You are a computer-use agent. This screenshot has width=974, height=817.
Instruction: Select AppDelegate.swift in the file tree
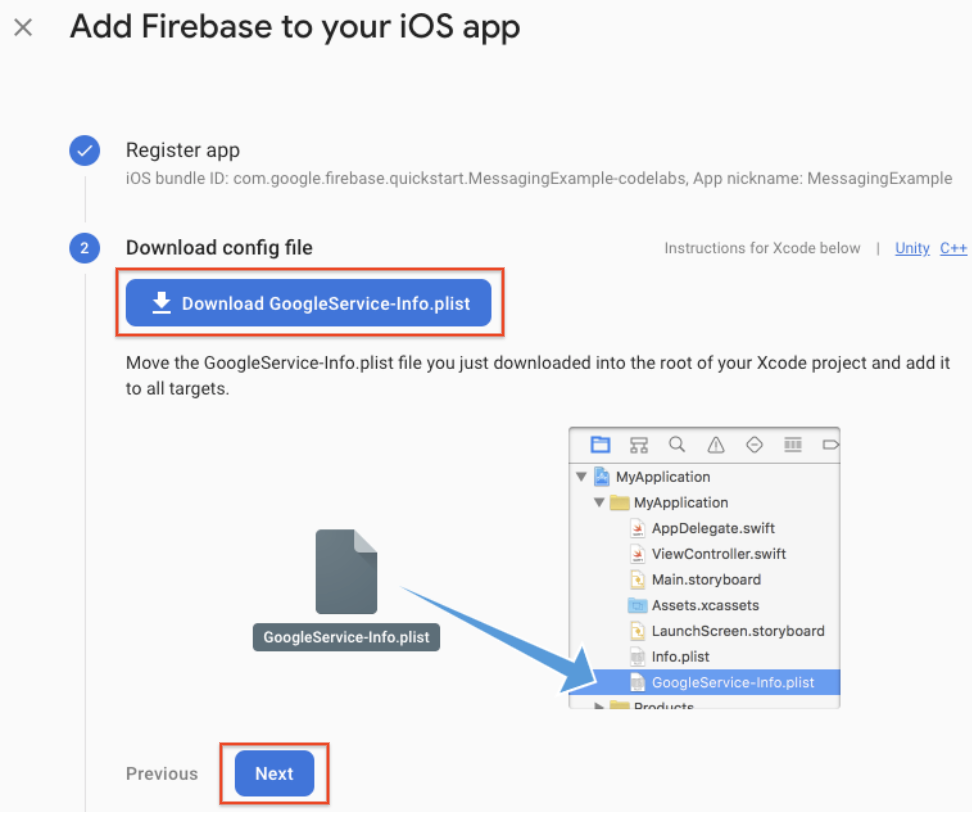pyautogui.click(x=712, y=528)
